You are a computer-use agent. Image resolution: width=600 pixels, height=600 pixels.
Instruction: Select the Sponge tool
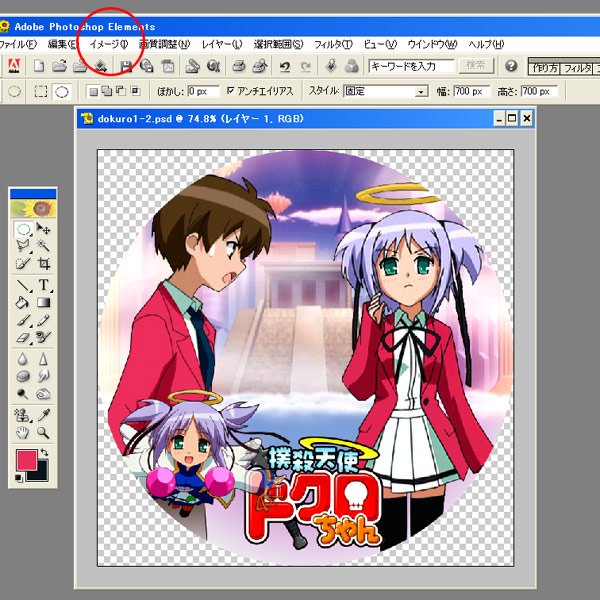tap(23, 376)
